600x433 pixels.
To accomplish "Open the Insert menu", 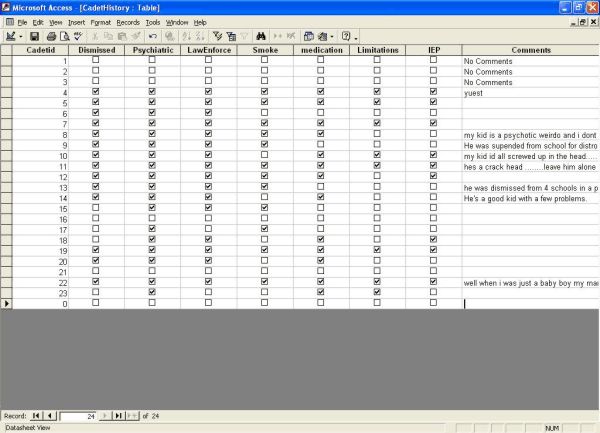I will coord(77,23).
